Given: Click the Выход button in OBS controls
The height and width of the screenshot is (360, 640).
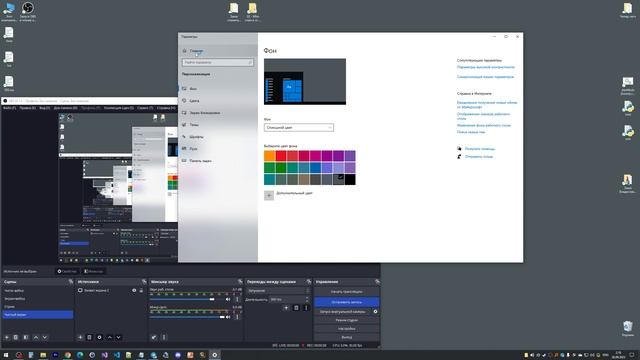Looking at the screenshot, I should (x=347, y=337).
